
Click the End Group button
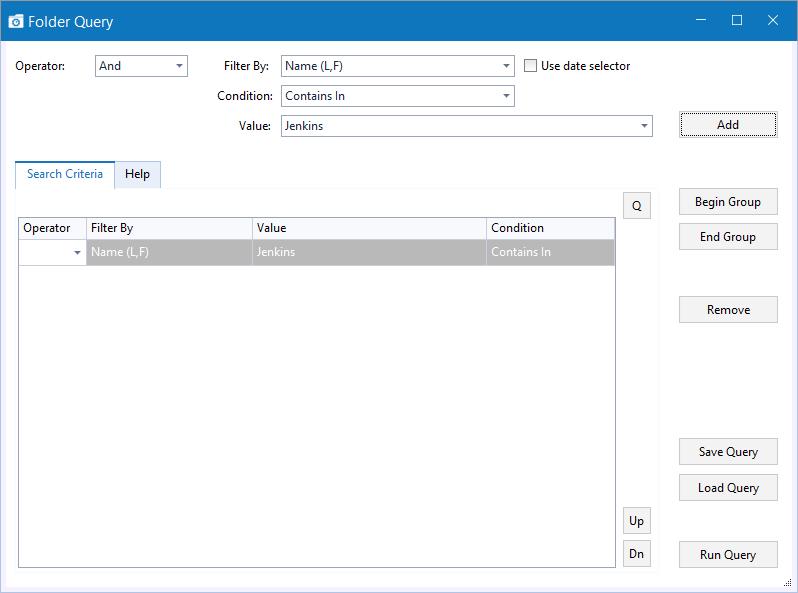728,236
